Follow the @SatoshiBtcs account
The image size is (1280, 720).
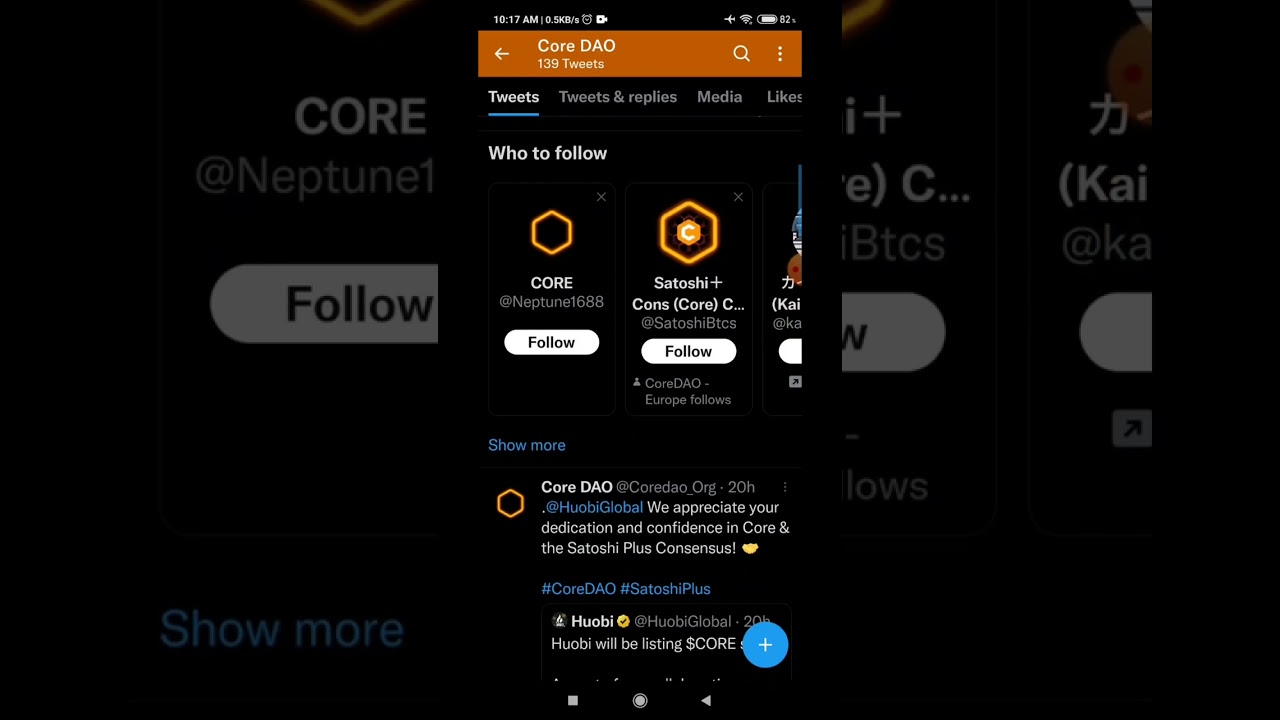pyautogui.click(x=688, y=351)
